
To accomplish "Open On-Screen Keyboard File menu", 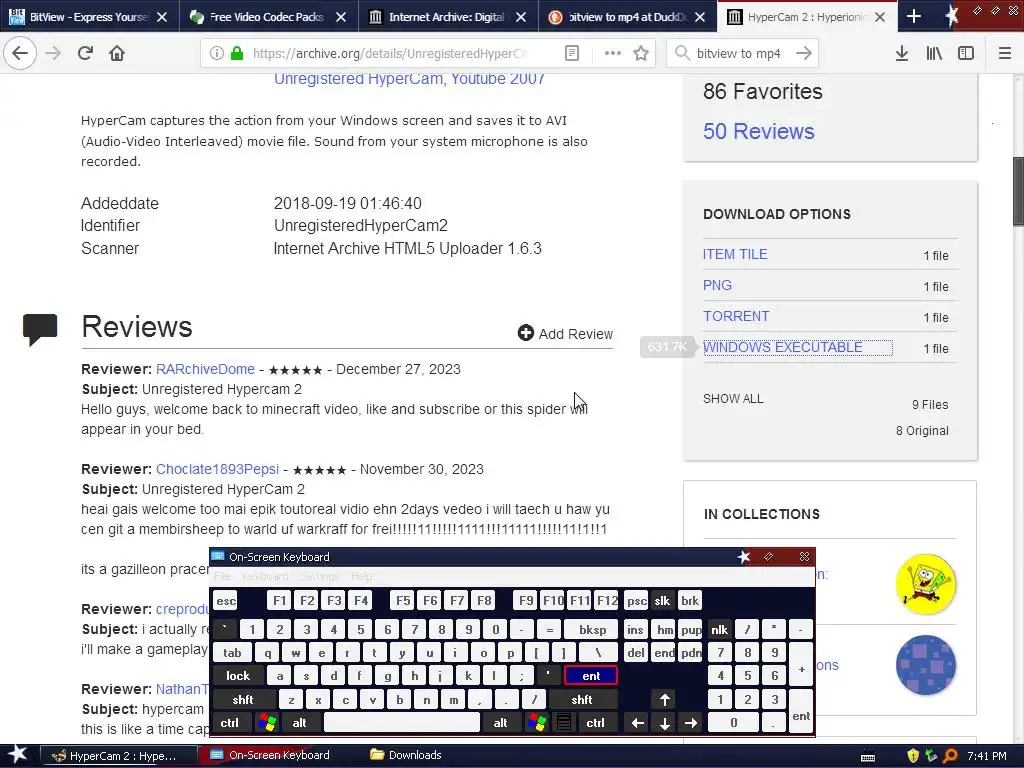I will (222, 576).
